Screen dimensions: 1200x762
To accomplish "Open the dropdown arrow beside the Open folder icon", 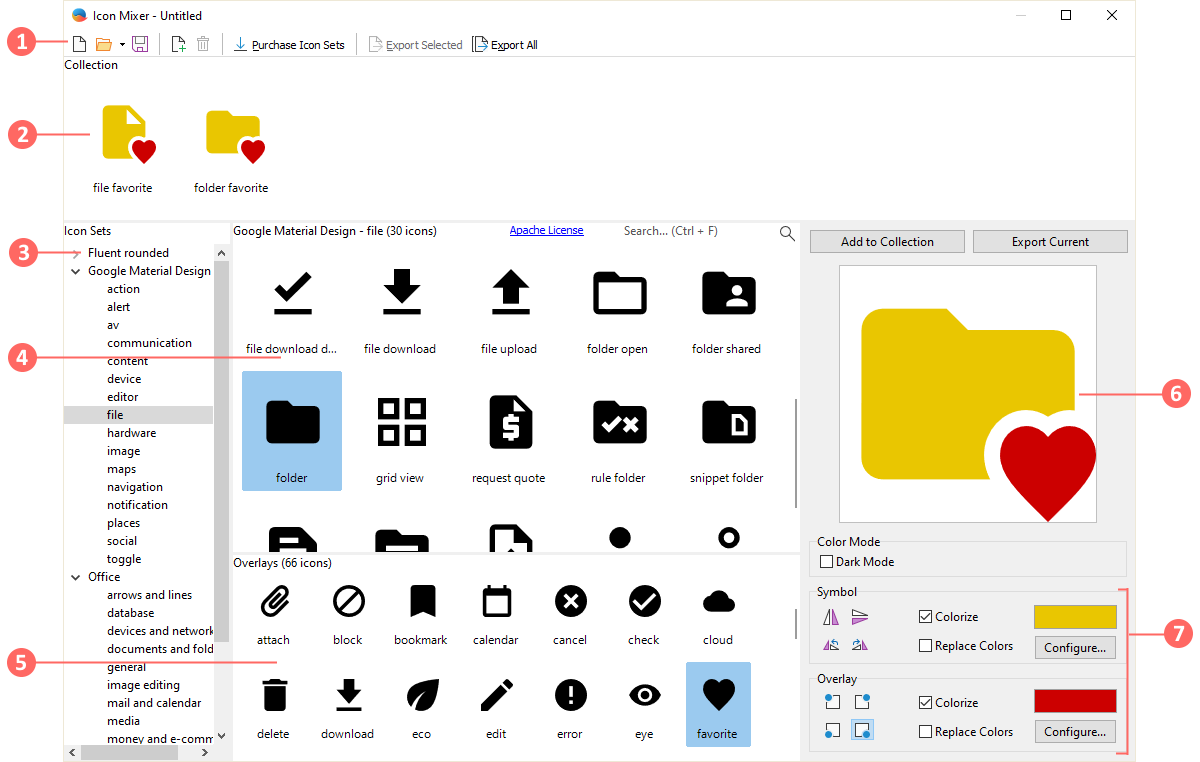I will 122,45.
